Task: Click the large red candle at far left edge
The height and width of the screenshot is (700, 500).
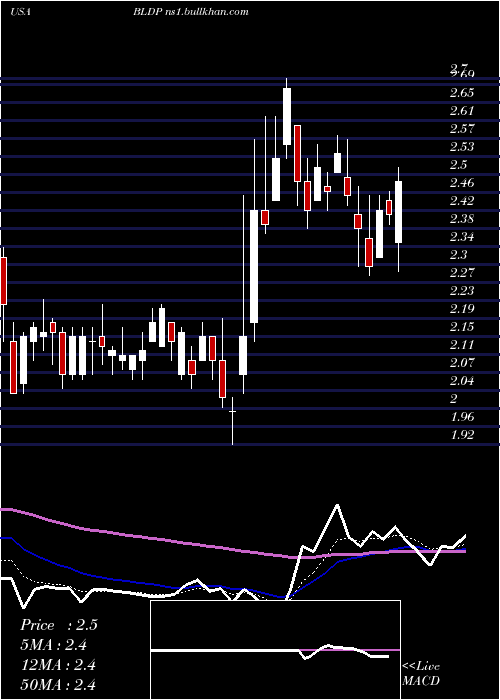Action: coord(4,281)
